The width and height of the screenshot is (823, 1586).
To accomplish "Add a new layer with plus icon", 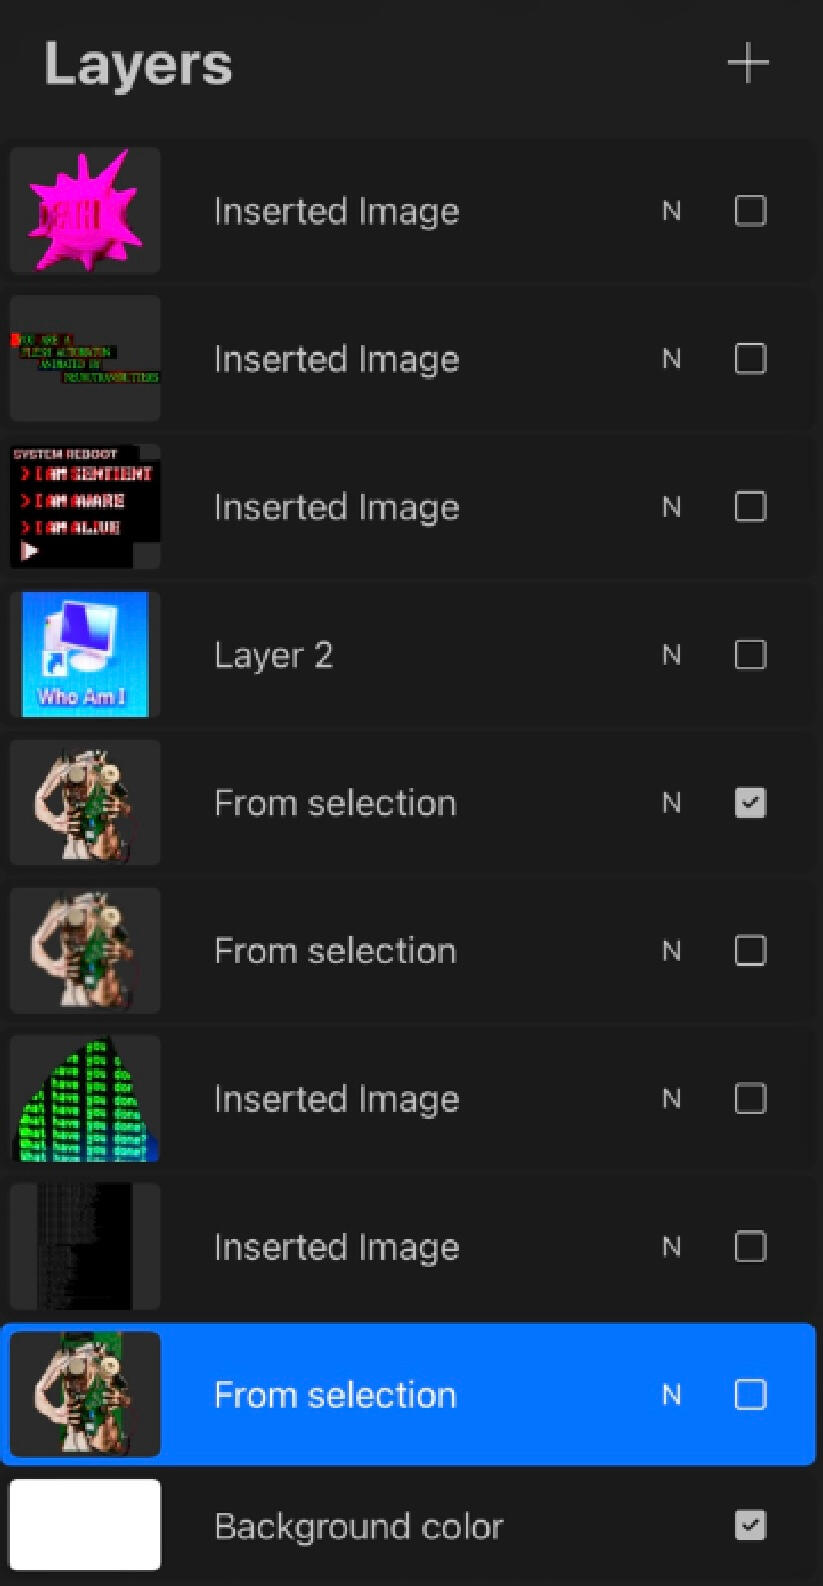I will click(x=747, y=65).
